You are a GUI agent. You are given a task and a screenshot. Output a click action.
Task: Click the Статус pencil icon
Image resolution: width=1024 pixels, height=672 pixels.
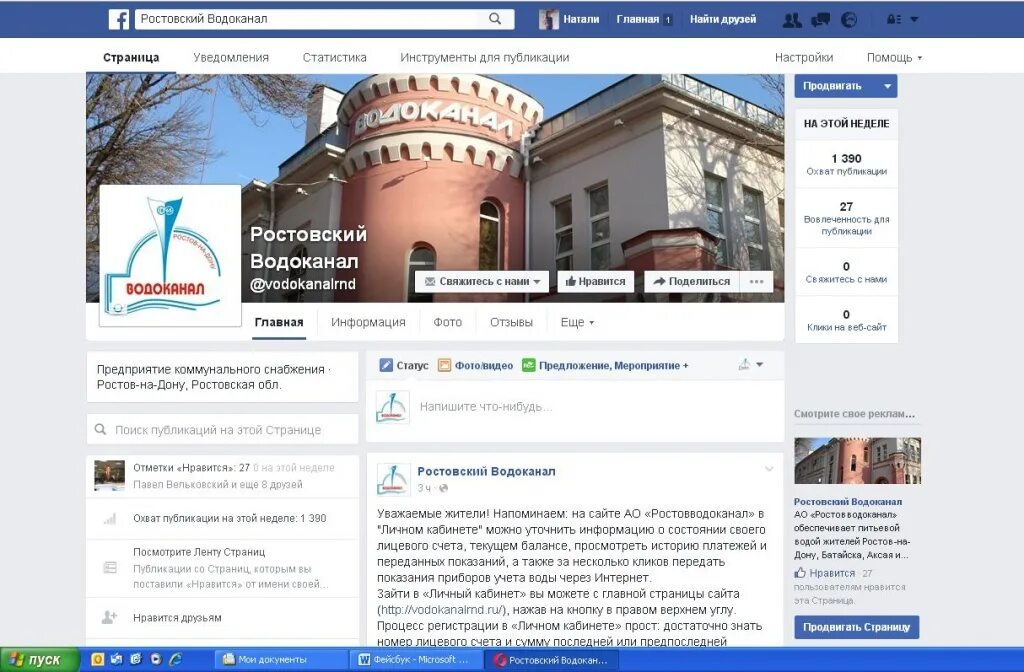(x=386, y=365)
